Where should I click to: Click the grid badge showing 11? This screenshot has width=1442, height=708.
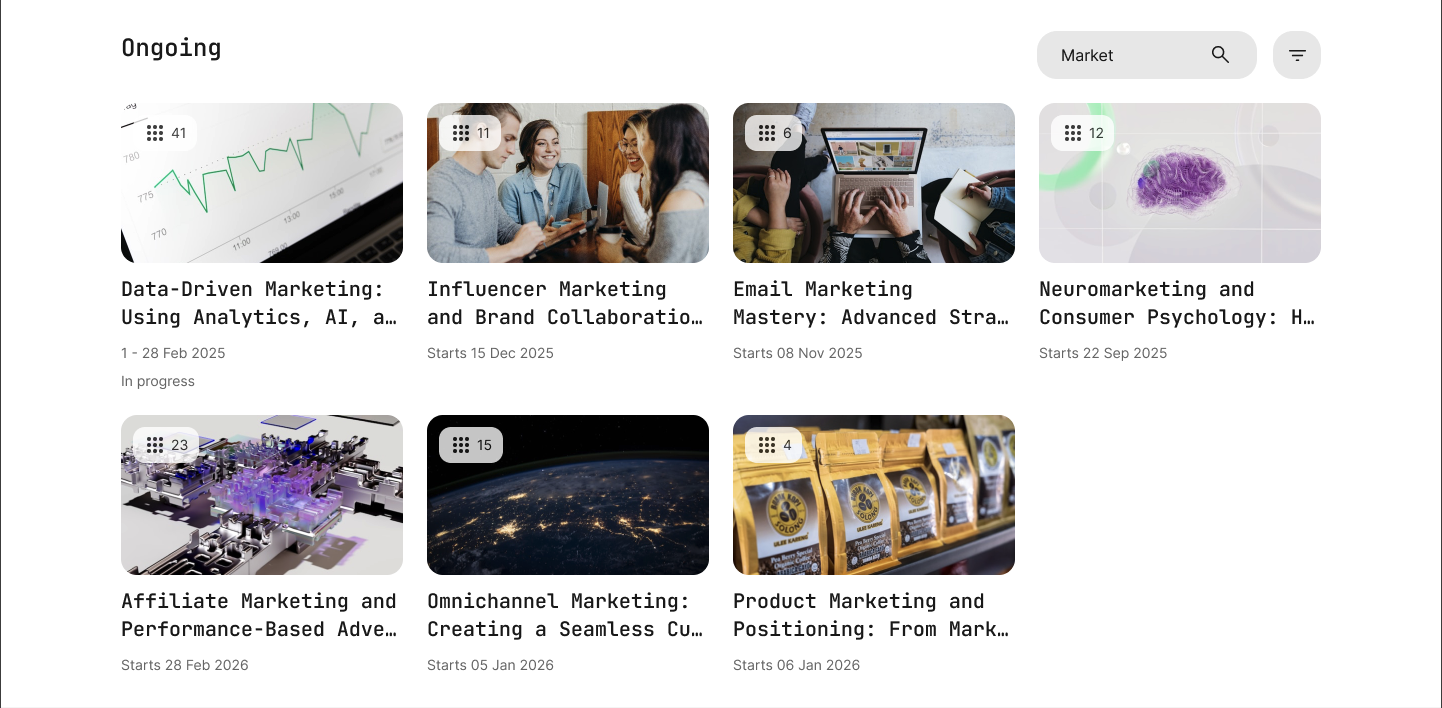pyautogui.click(x=470, y=133)
